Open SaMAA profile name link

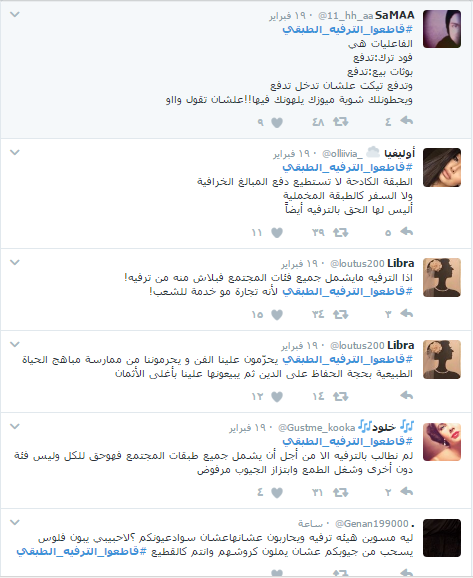pos(394,15)
